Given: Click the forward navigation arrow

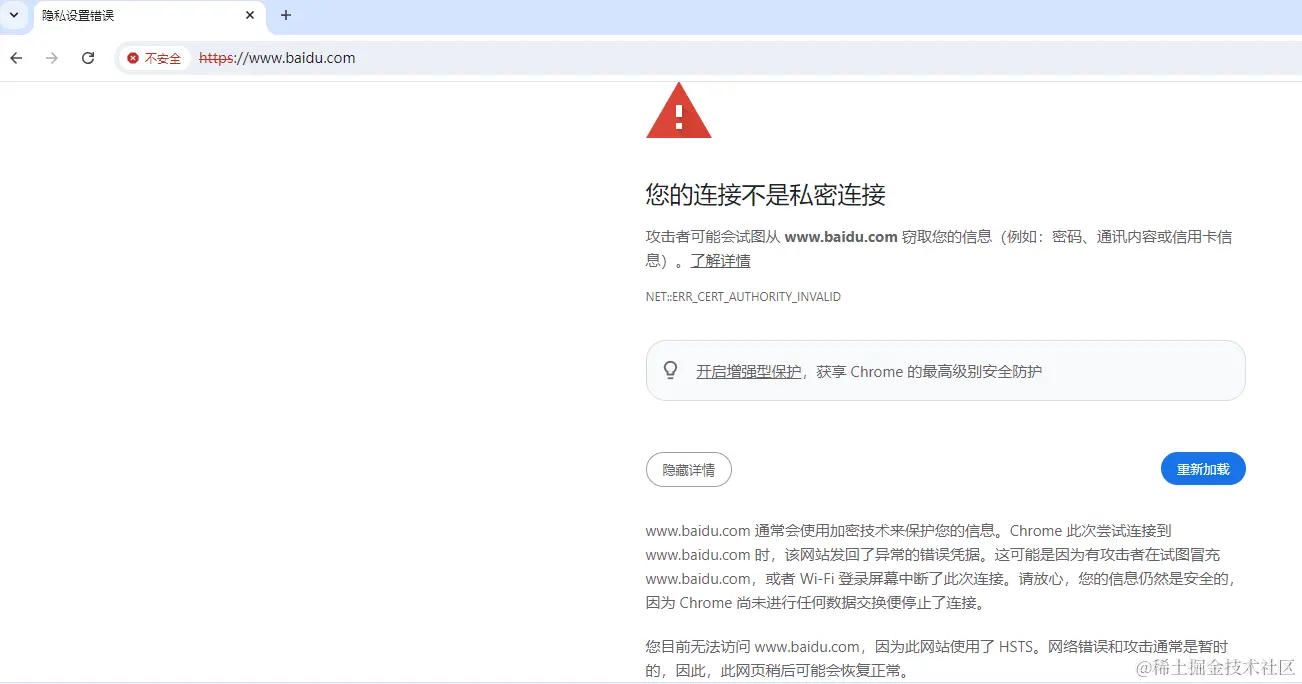Looking at the screenshot, I should (52, 58).
